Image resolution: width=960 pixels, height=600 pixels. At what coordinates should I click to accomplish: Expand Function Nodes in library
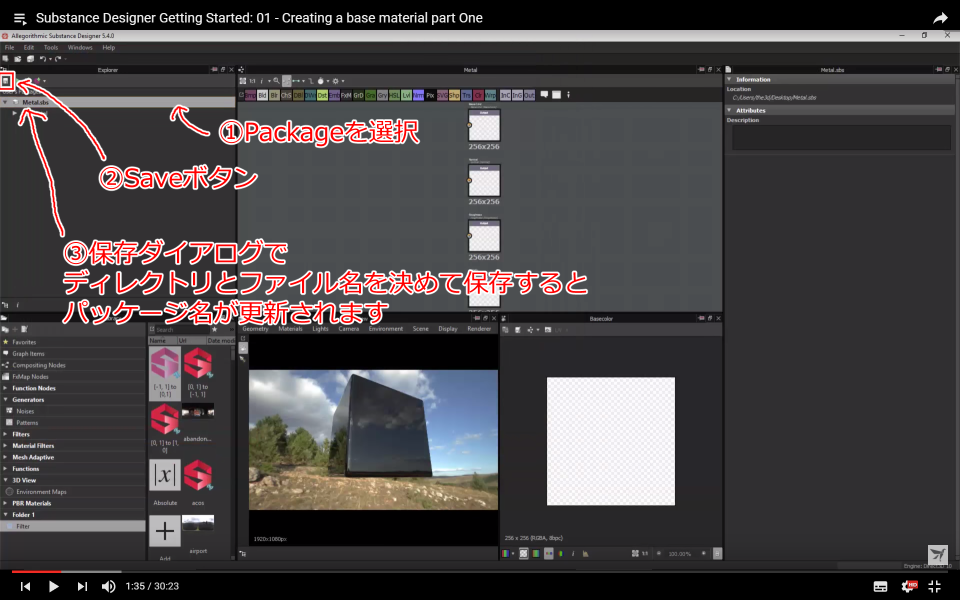[6, 388]
